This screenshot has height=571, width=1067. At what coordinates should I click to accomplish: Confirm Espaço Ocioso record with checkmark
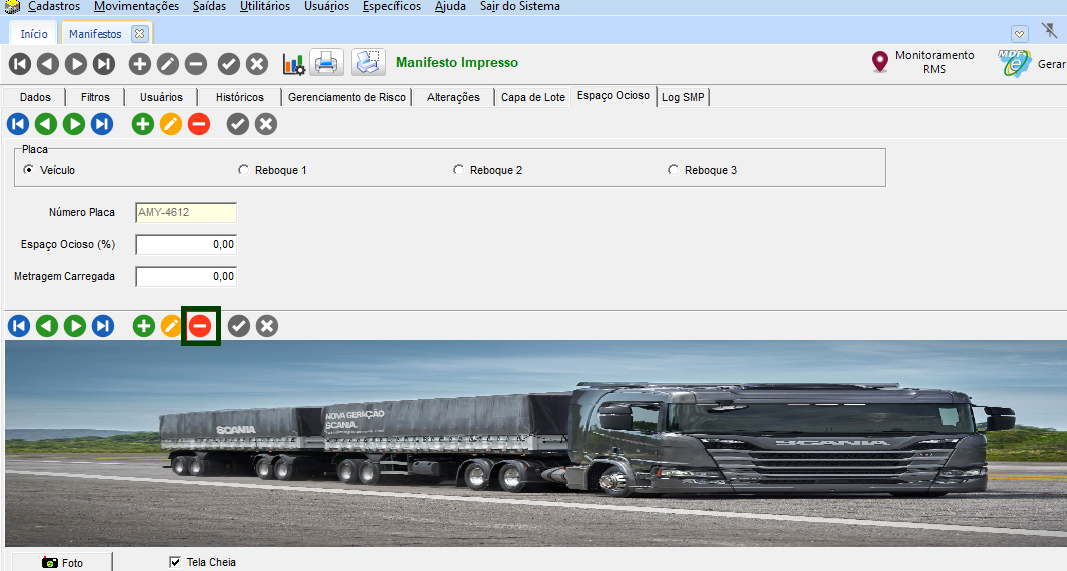(x=237, y=124)
